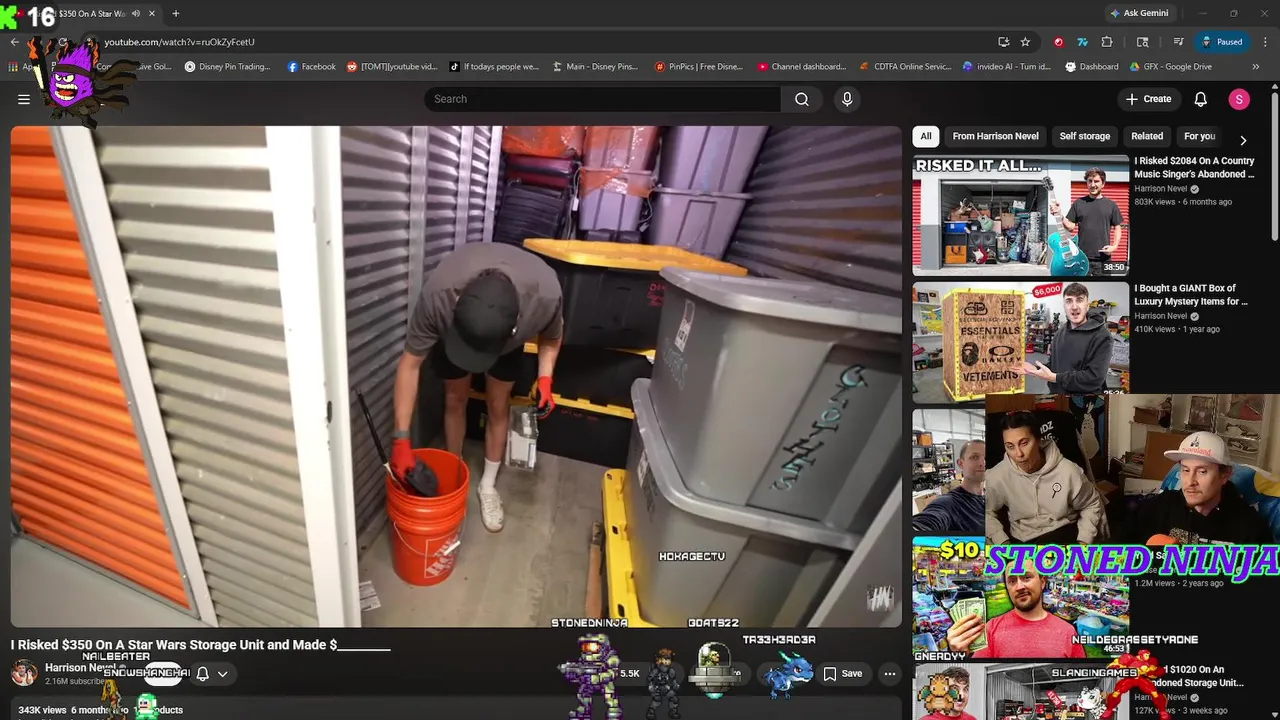The height and width of the screenshot is (720, 1280).
Task: Open the PinPics Free Disney bookmark
Action: [x=699, y=67]
